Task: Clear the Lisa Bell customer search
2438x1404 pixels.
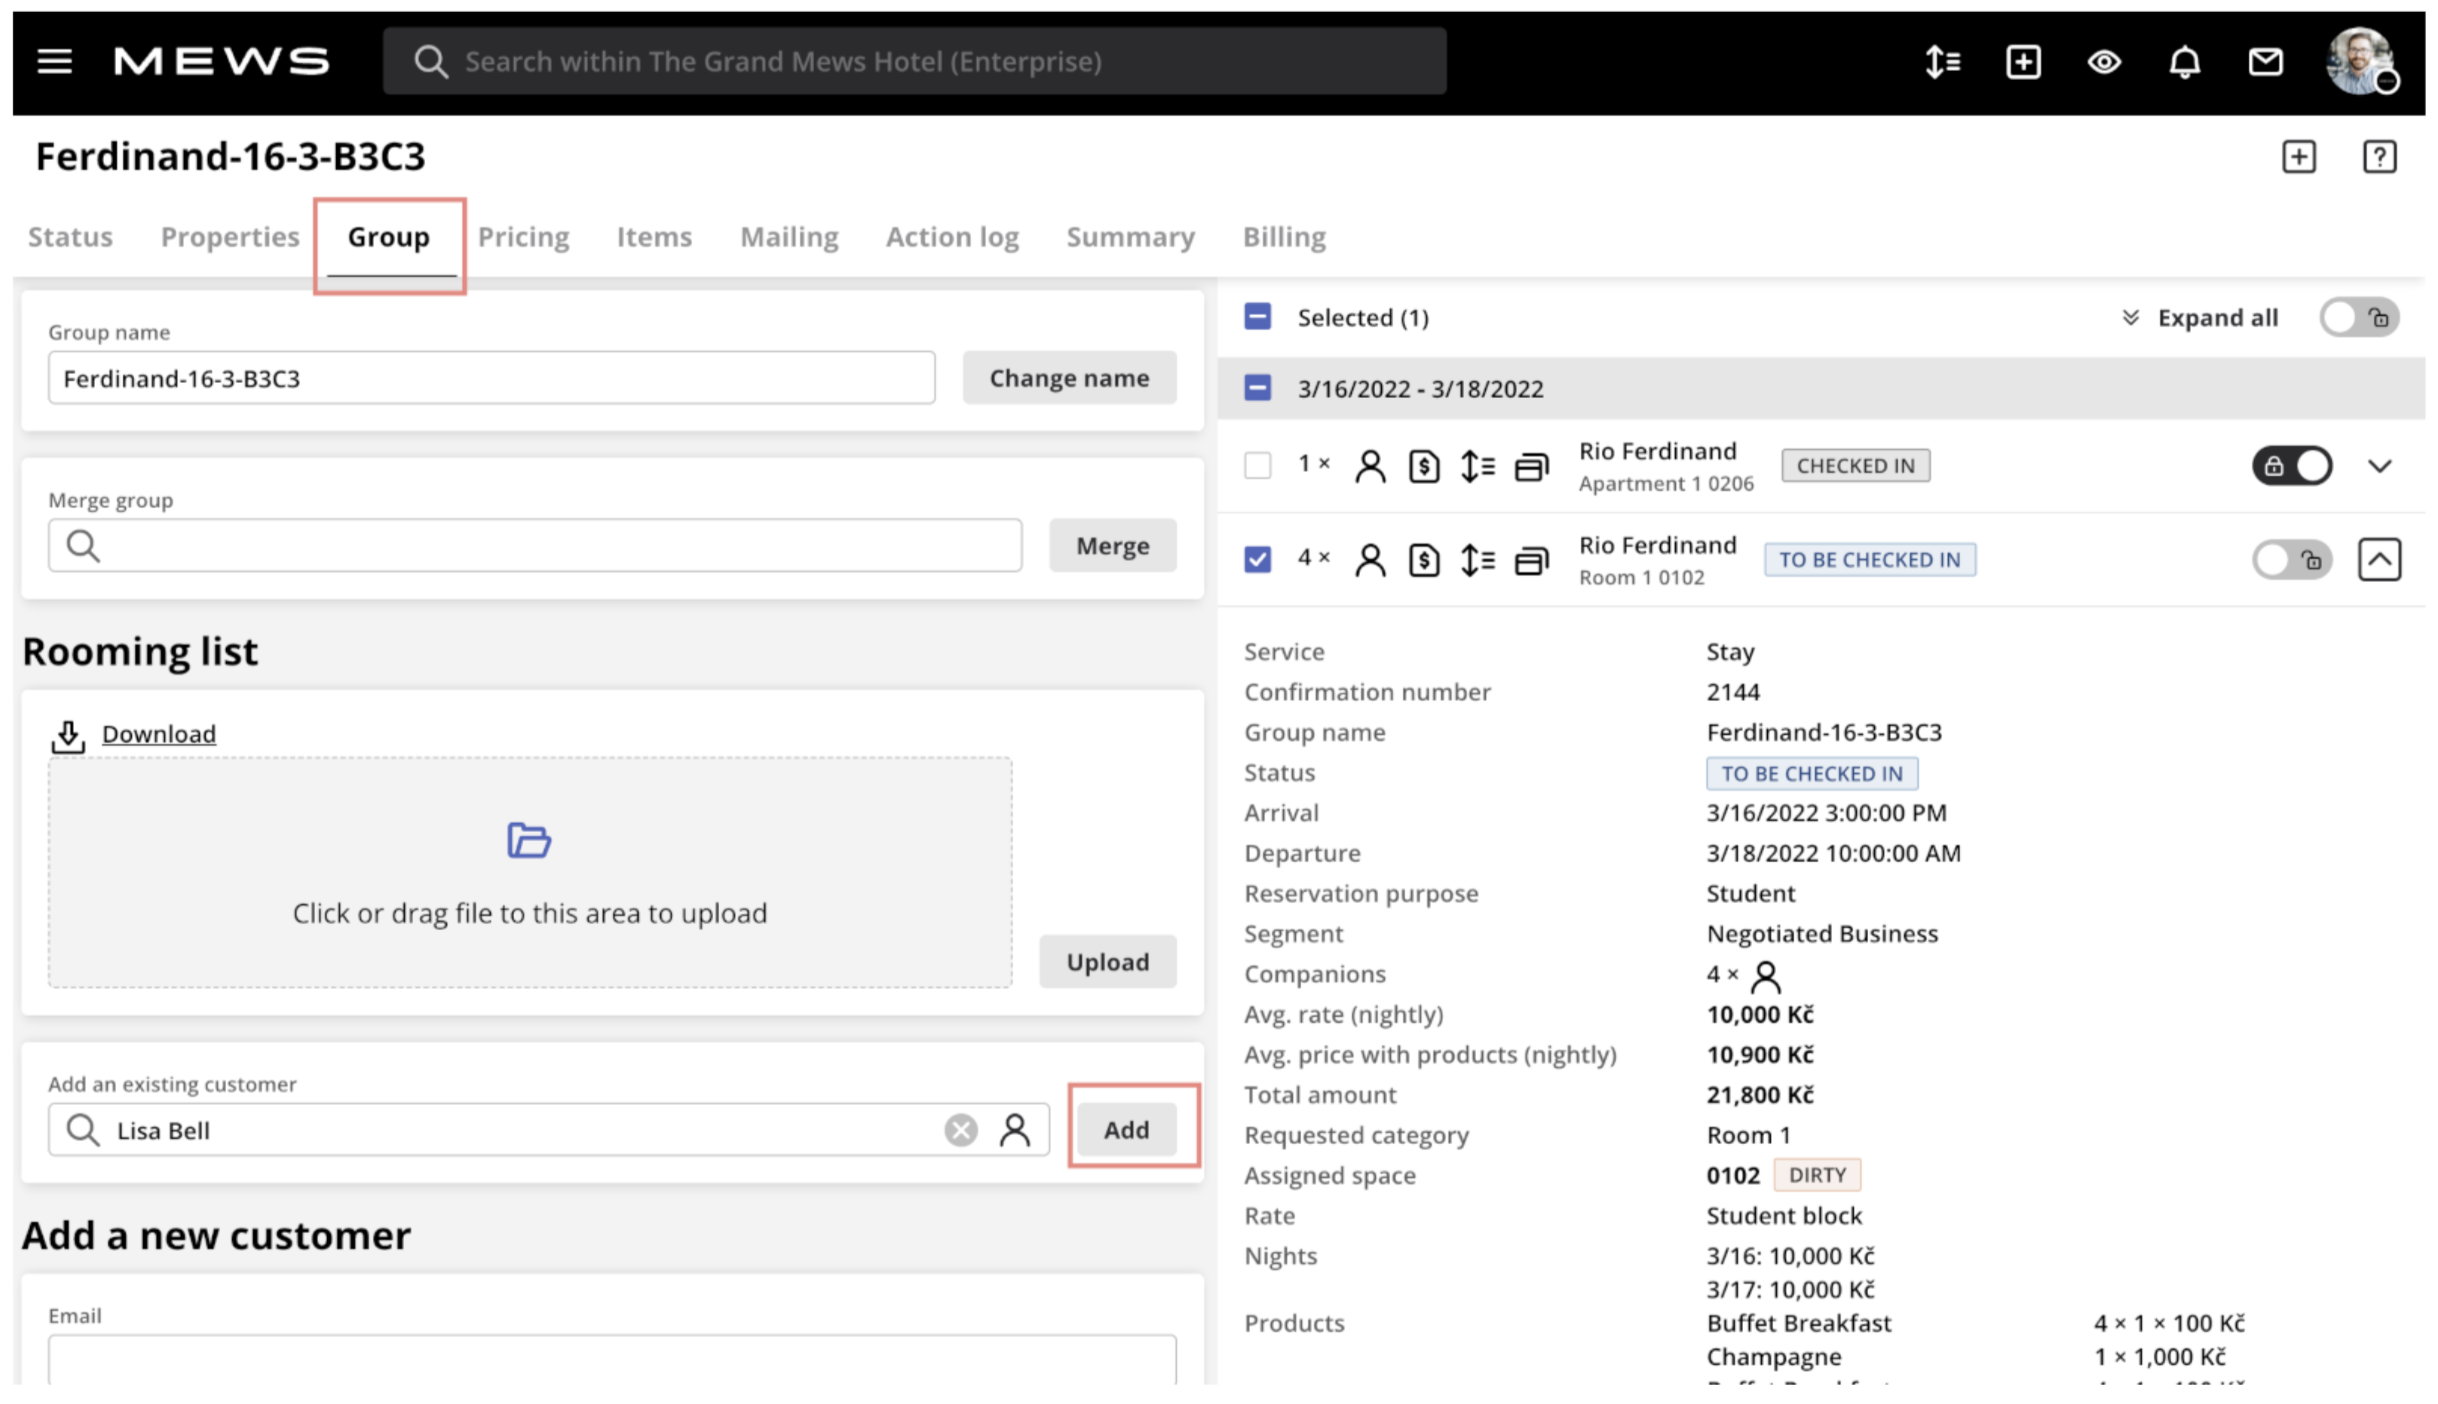Action: coord(960,1130)
